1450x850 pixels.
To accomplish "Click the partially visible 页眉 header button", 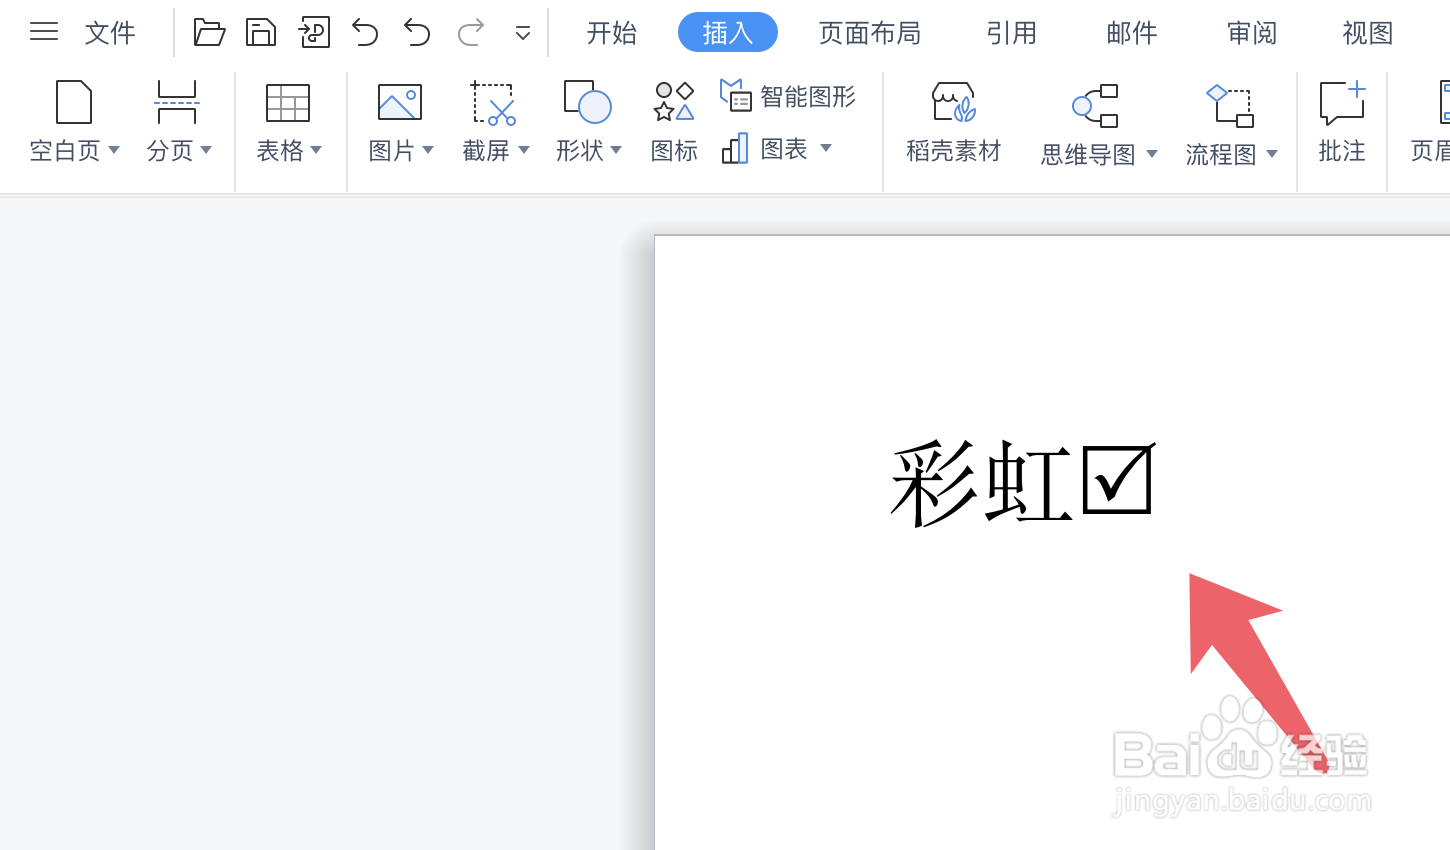I will pyautogui.click(x=1430, y=122).
